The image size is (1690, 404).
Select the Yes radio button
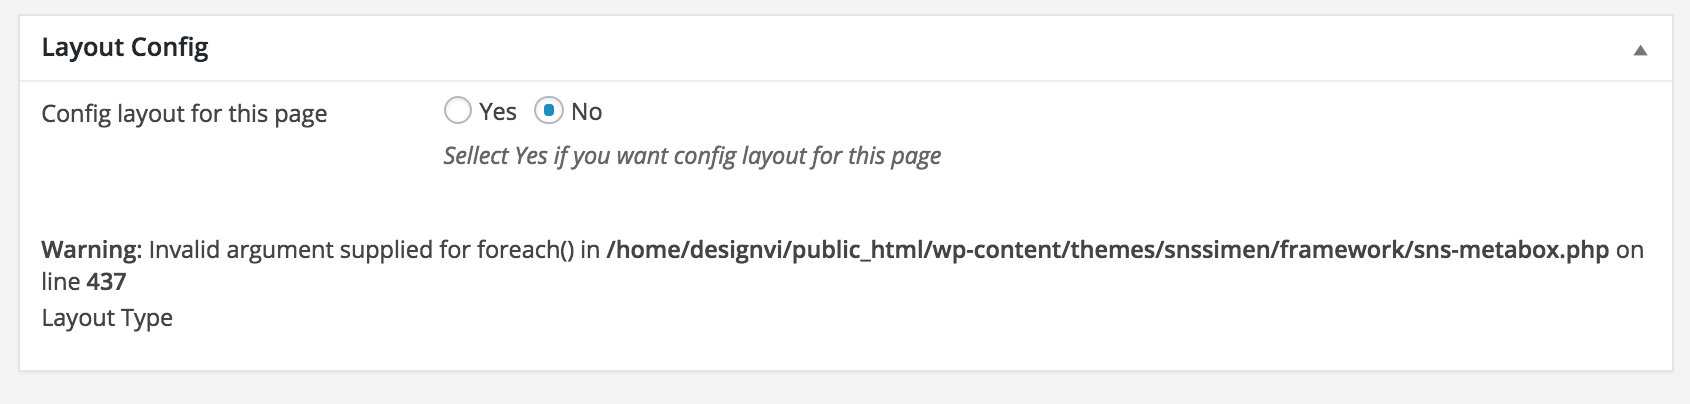pos(457,111)
